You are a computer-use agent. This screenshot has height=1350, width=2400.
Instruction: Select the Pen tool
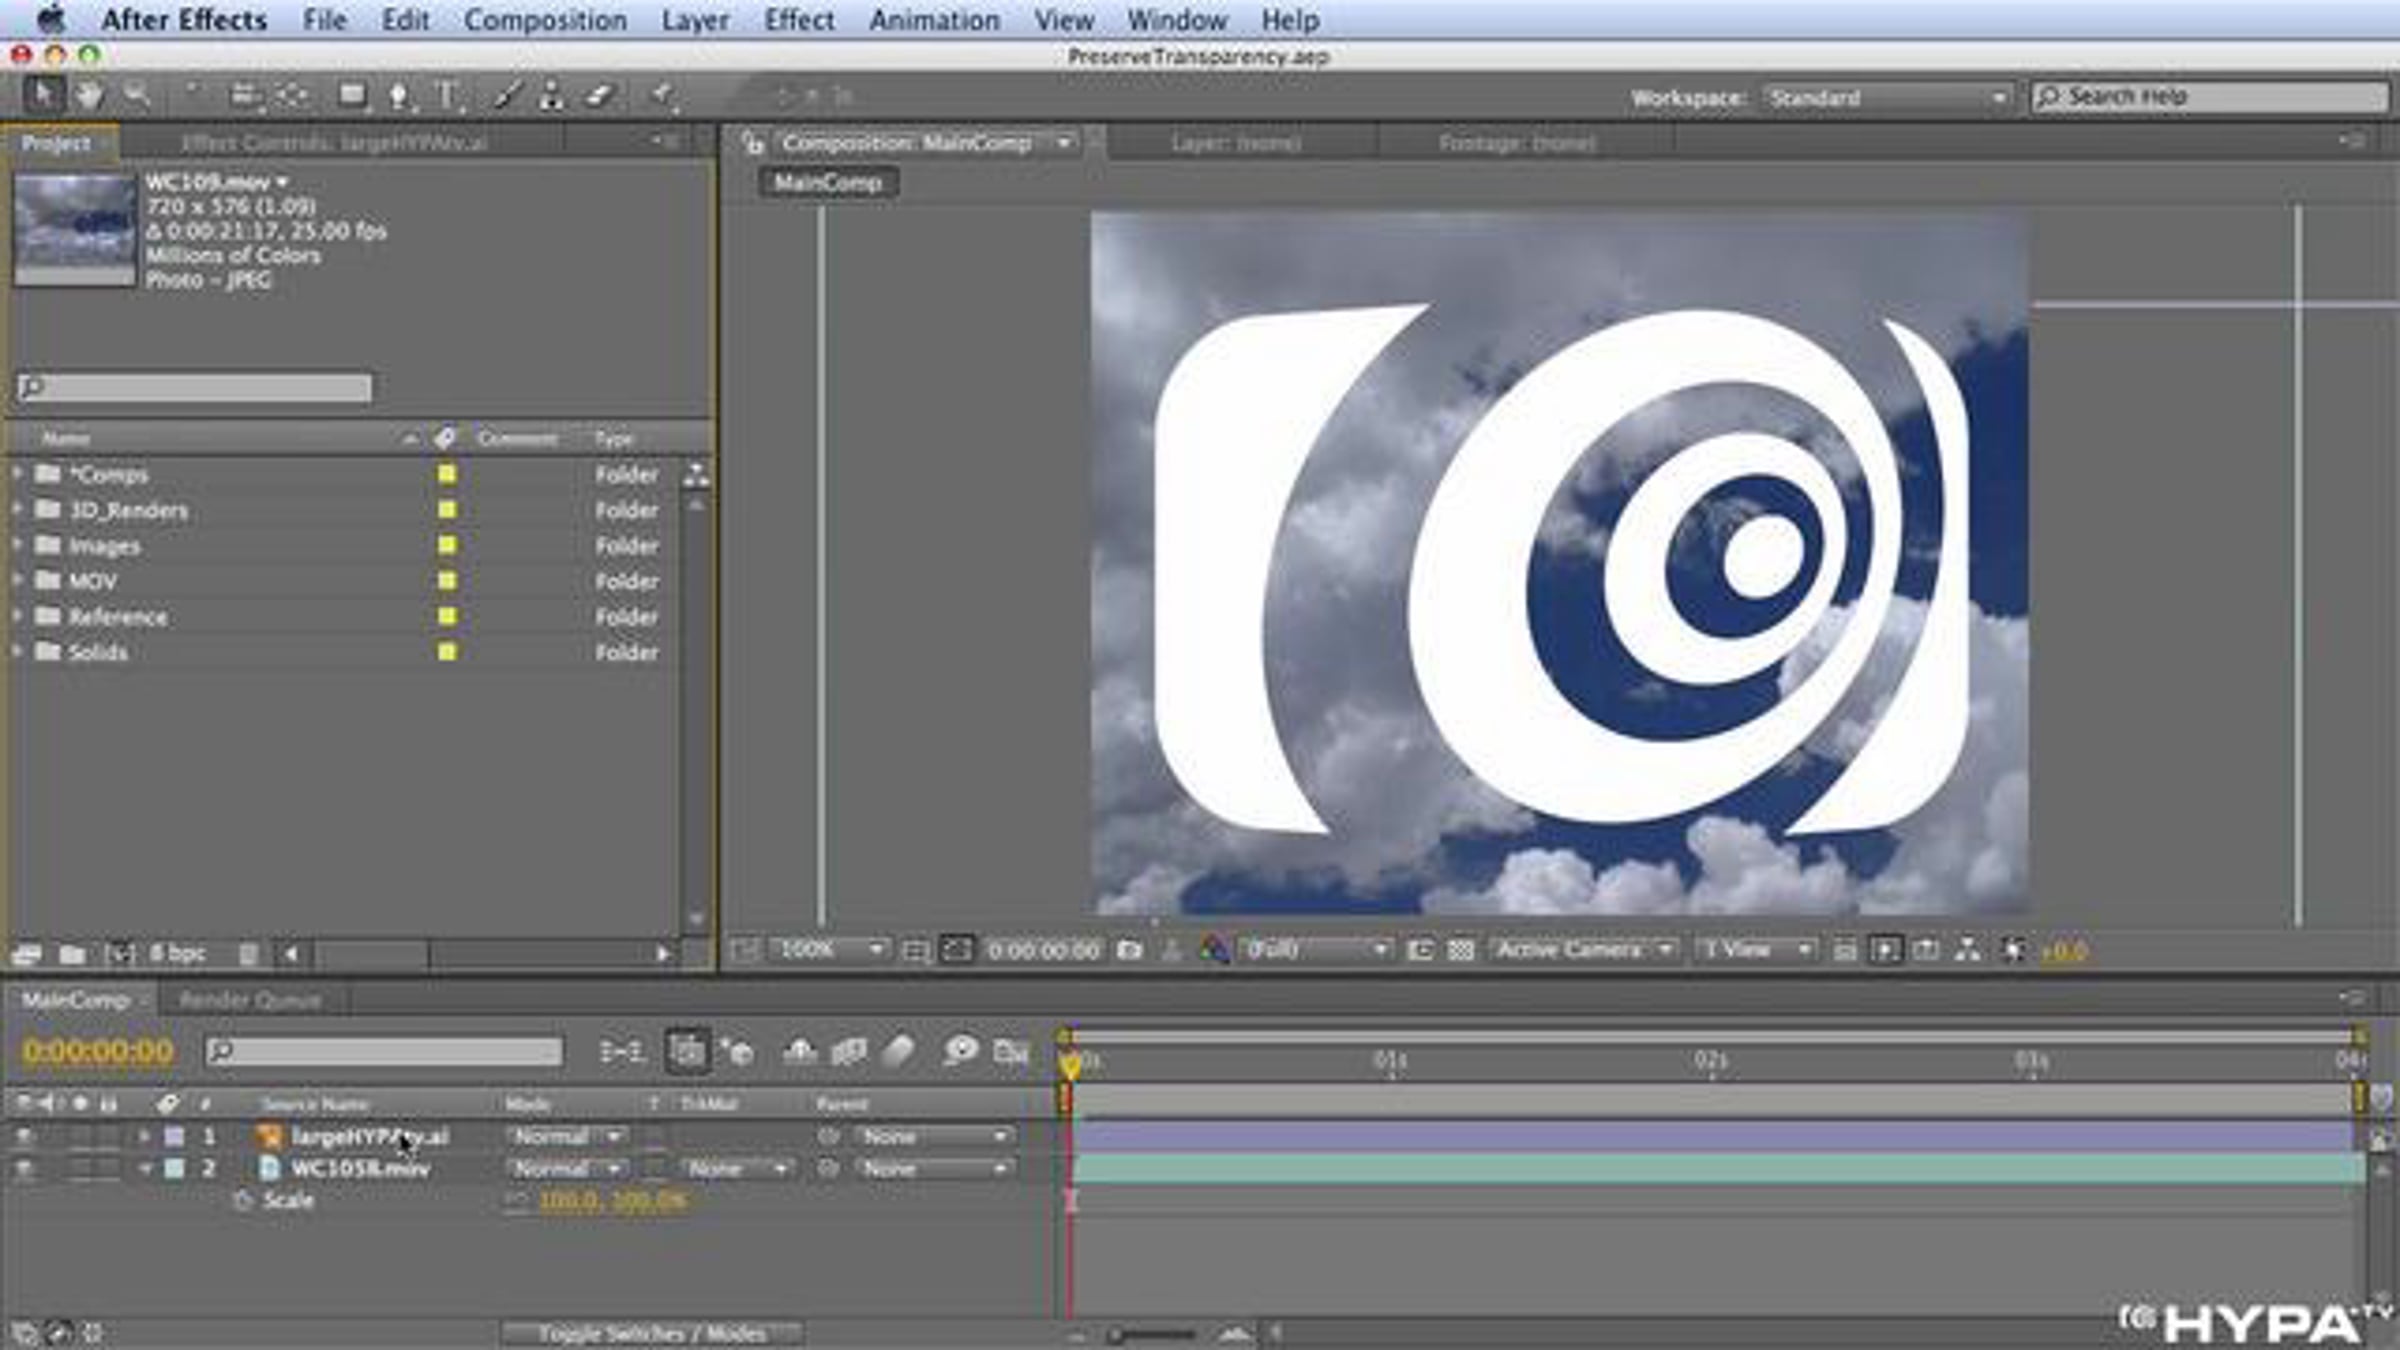397,96
